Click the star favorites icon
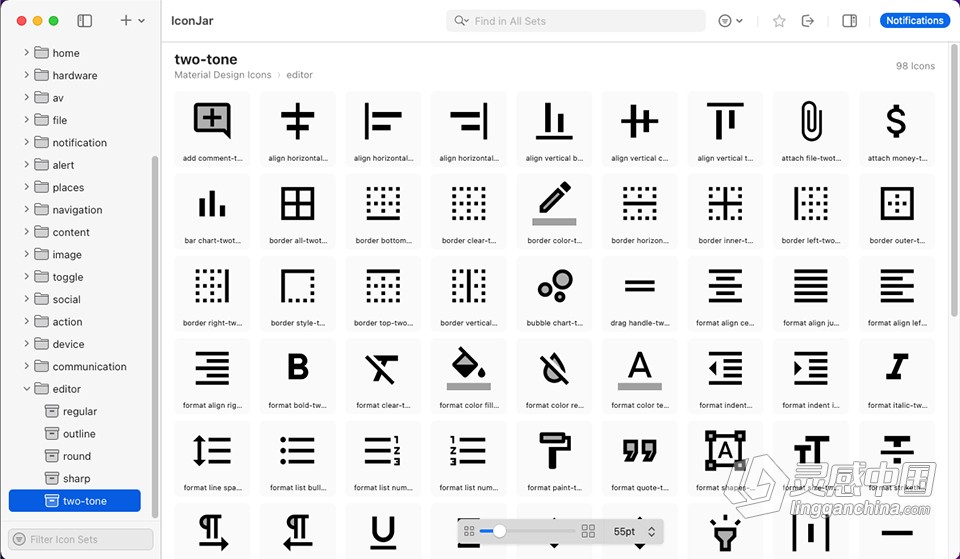The height and width of the screenshot is (559, 960). (779, 21)
